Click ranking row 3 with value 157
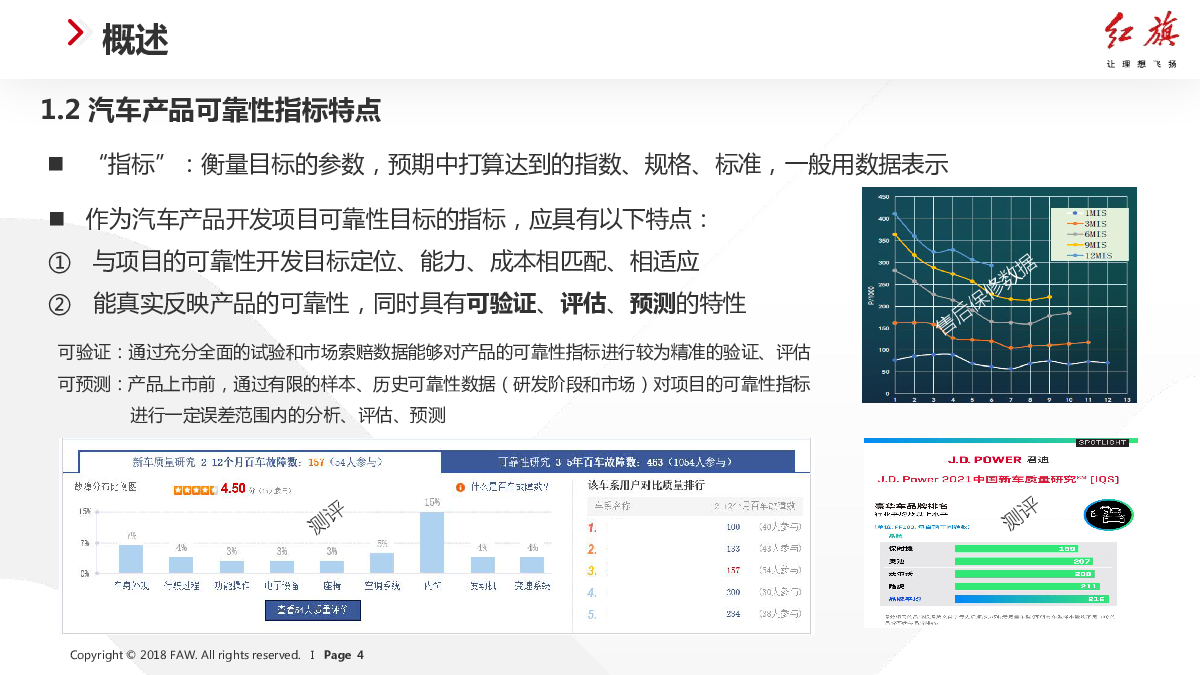This screenshot has height=675, width=1200. pos(694,570)
